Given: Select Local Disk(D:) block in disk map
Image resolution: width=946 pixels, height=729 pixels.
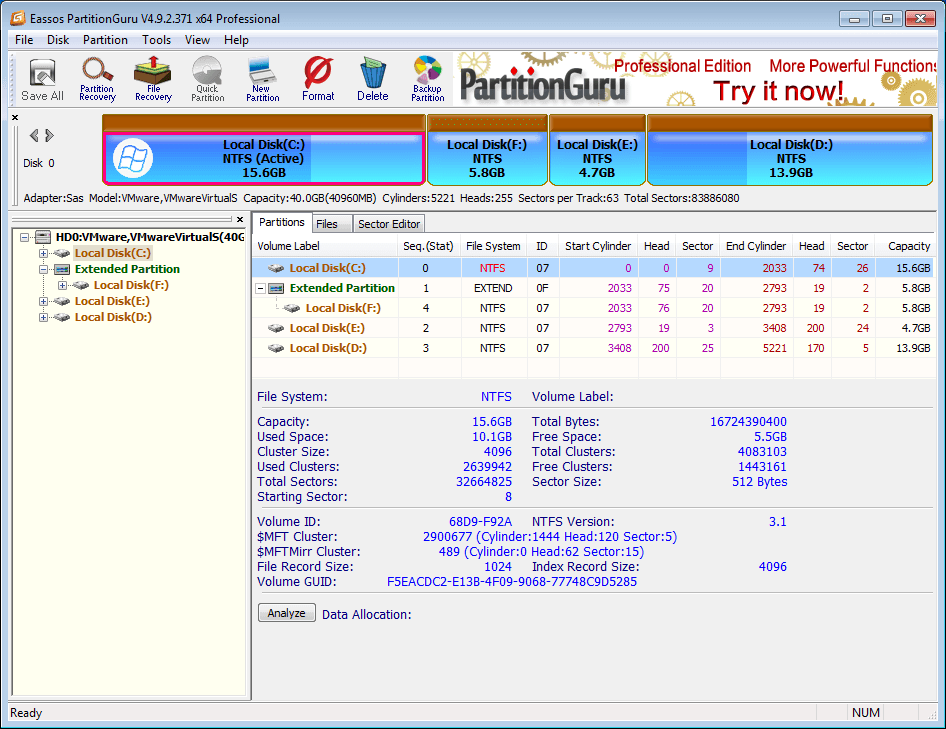Looking at the screenshot, I should coord(790,151).
